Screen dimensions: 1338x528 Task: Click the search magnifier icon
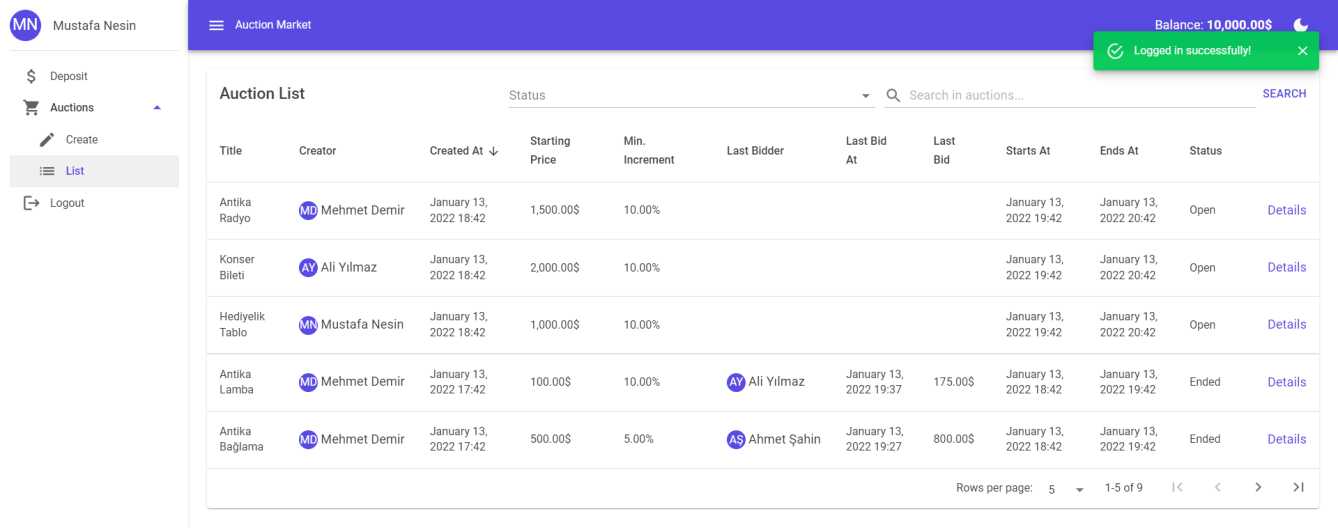pyautogui.click(x=894, y=96)
